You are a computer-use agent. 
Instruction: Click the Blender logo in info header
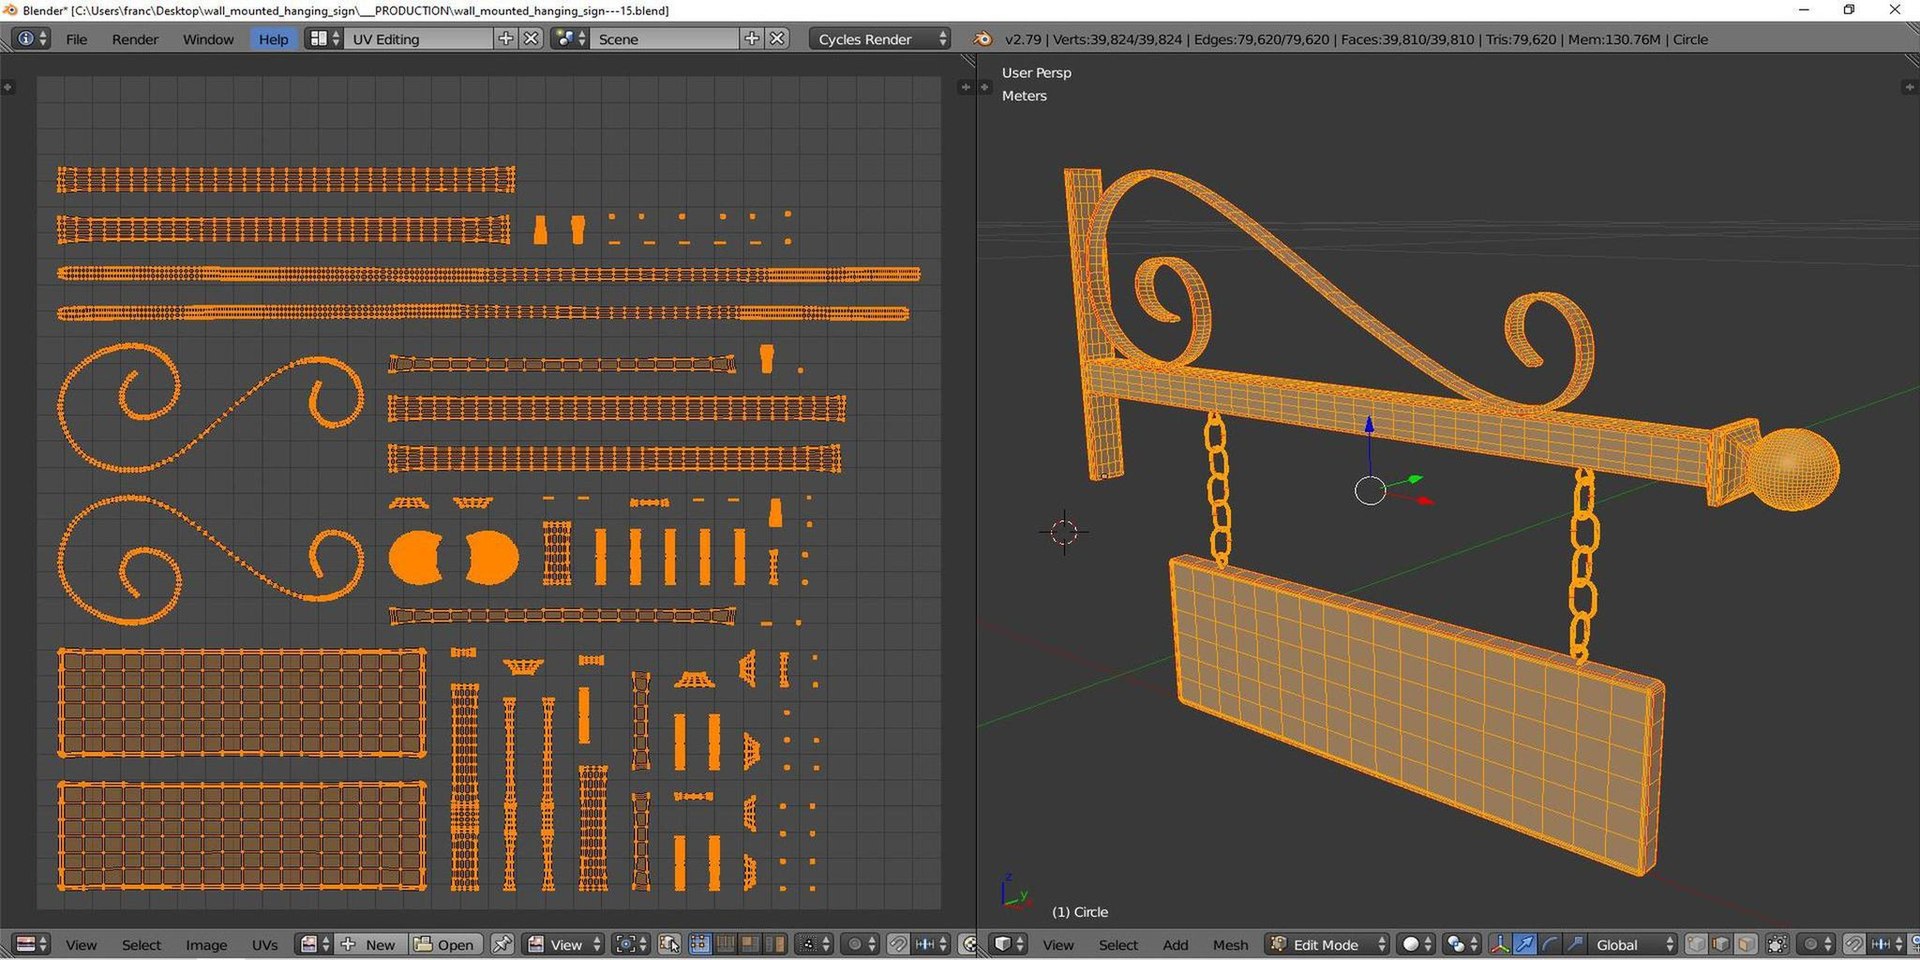tap(982, 39)
